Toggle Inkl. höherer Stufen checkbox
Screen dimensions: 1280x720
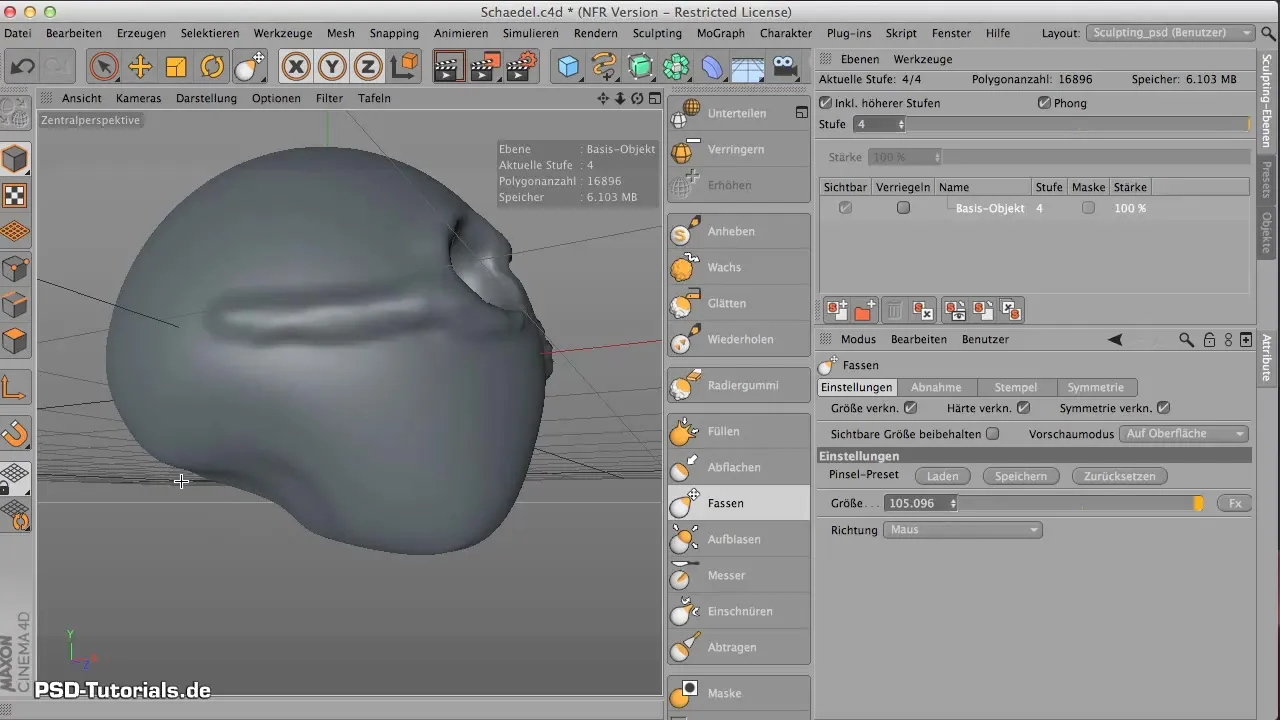click(825, 103)
